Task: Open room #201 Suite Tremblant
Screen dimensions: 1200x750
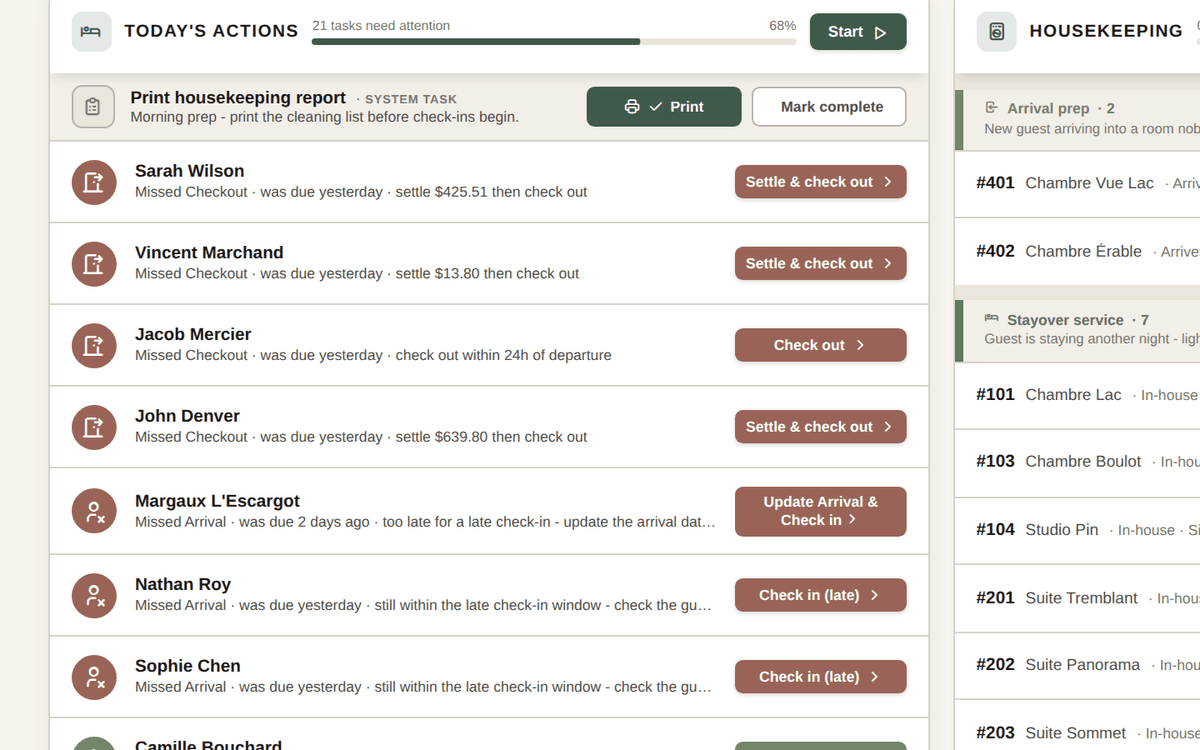Action: click(1077, 598)
